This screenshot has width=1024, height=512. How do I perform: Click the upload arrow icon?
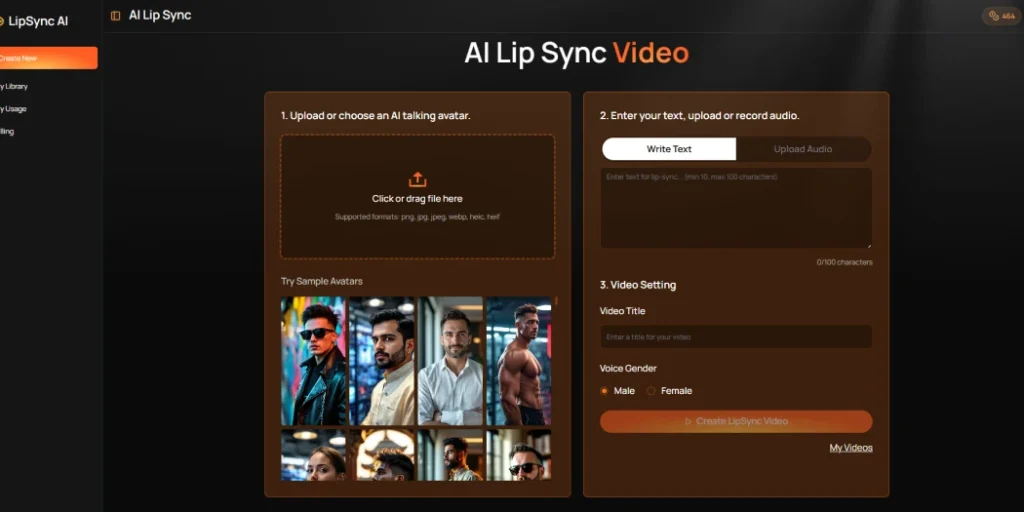[417, 180]
